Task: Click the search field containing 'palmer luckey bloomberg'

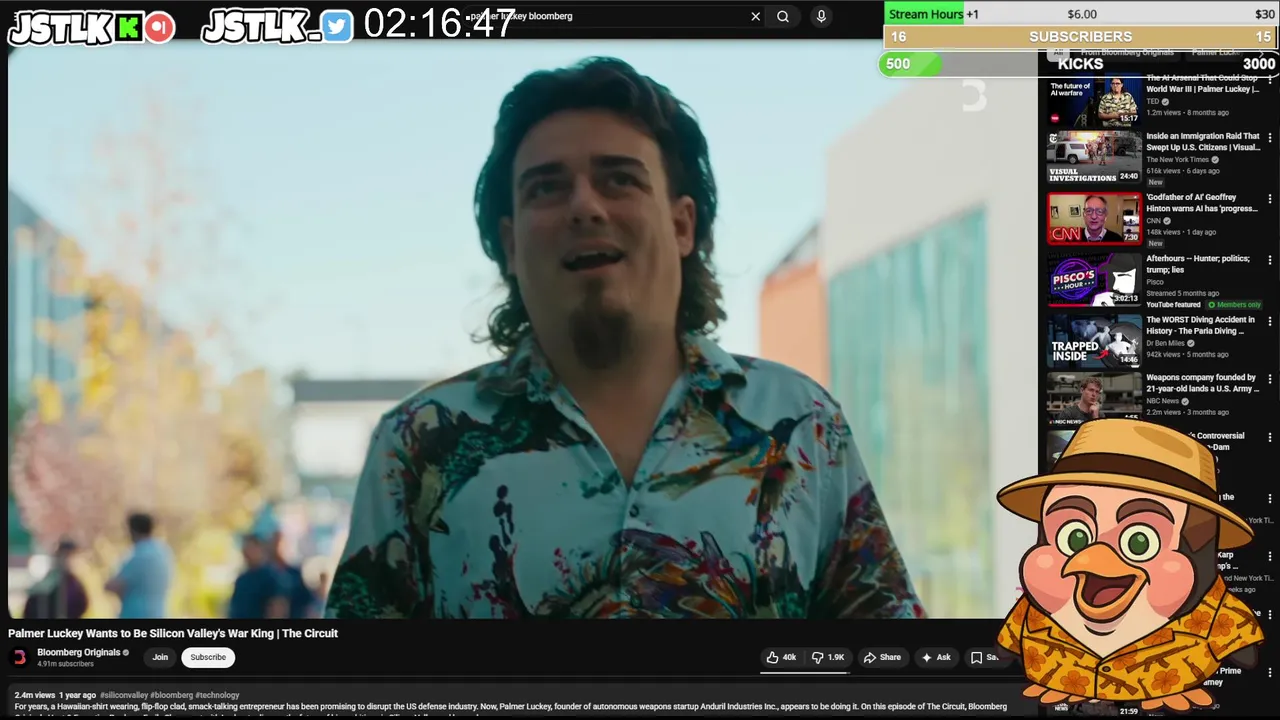Action: [610, 16]
